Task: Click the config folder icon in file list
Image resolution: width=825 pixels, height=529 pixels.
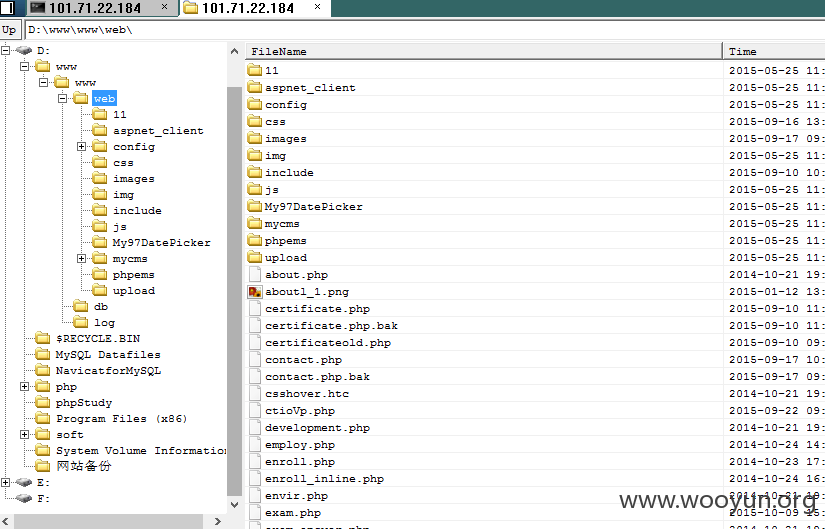Action: click(x=255, y=104)
